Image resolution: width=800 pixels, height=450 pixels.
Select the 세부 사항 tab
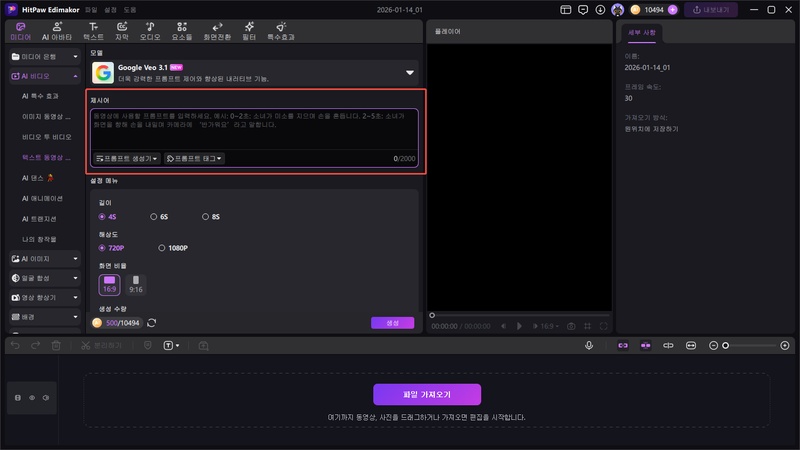pos(641,33)
